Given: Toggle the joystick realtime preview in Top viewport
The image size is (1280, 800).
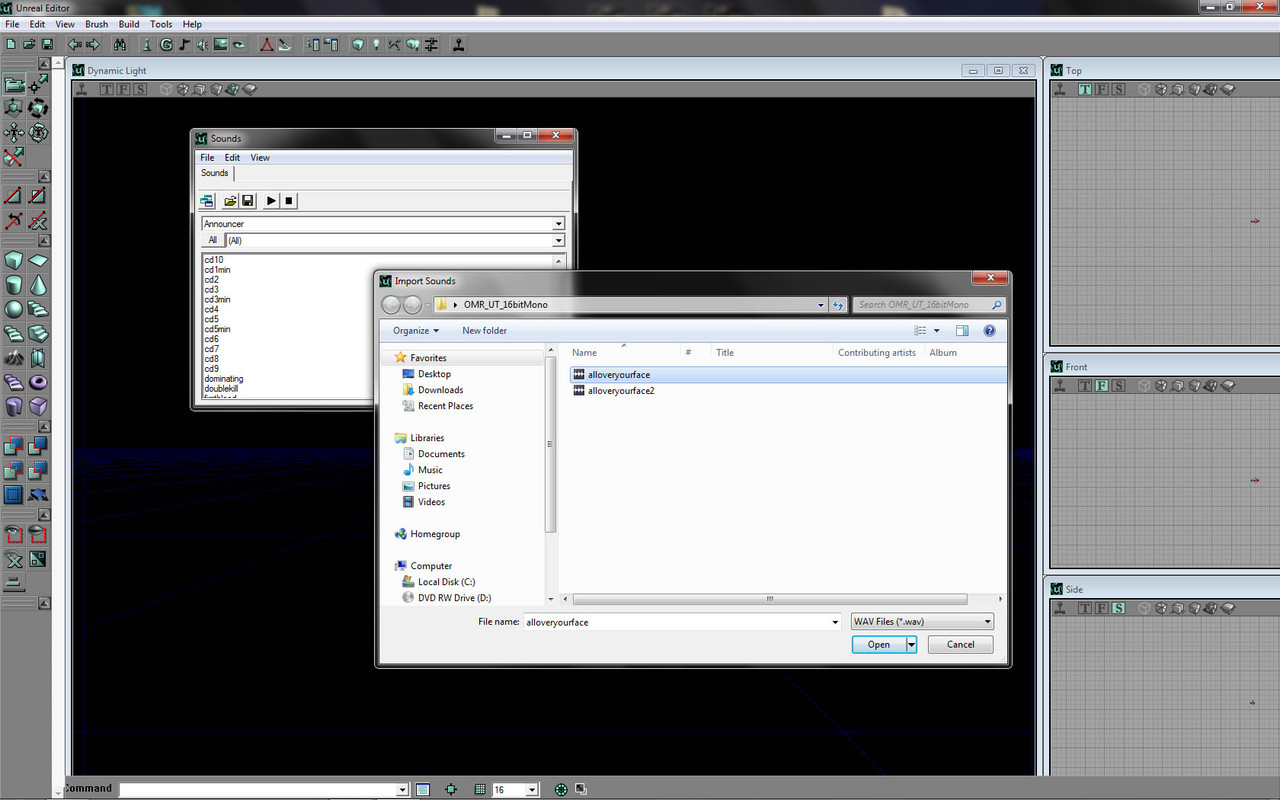Looking at the screenshot, I should pos(1060,89).
